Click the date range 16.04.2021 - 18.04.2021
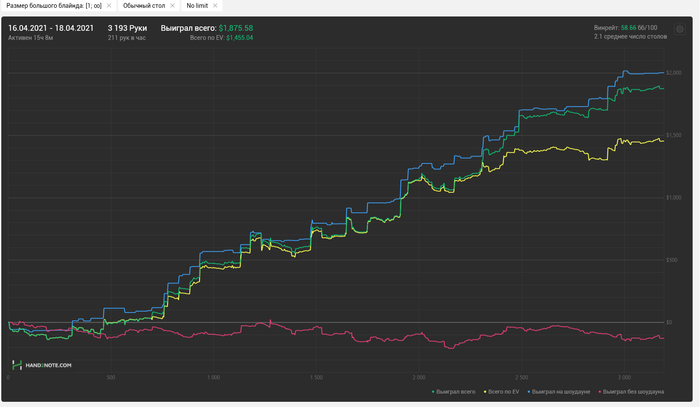The height and width of the screenshot is (407, 700). click(51, 28)
